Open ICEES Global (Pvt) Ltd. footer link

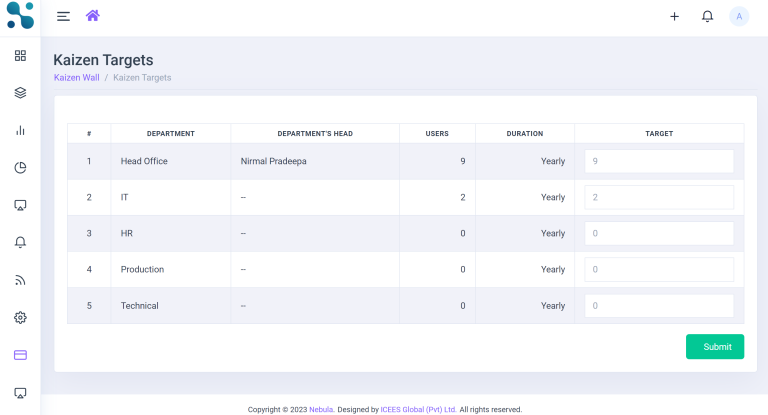(418, 409)
